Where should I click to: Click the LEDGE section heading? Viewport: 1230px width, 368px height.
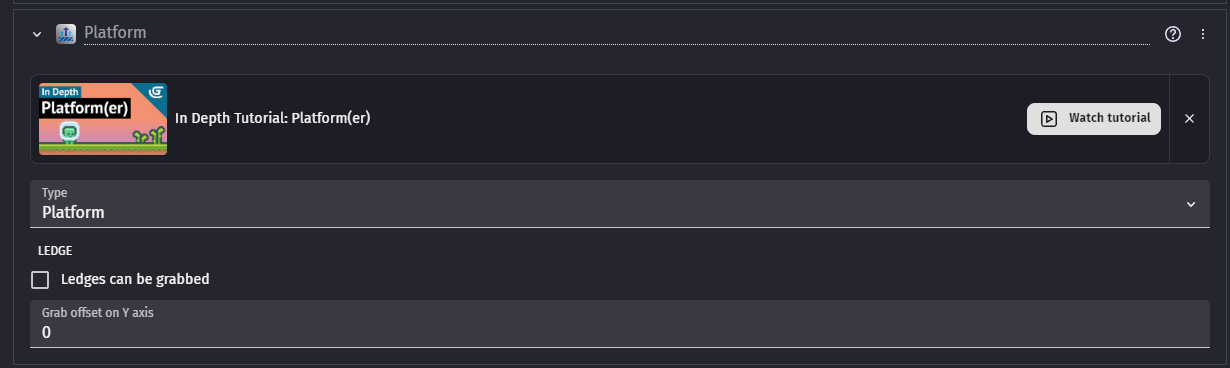[55, 251]
